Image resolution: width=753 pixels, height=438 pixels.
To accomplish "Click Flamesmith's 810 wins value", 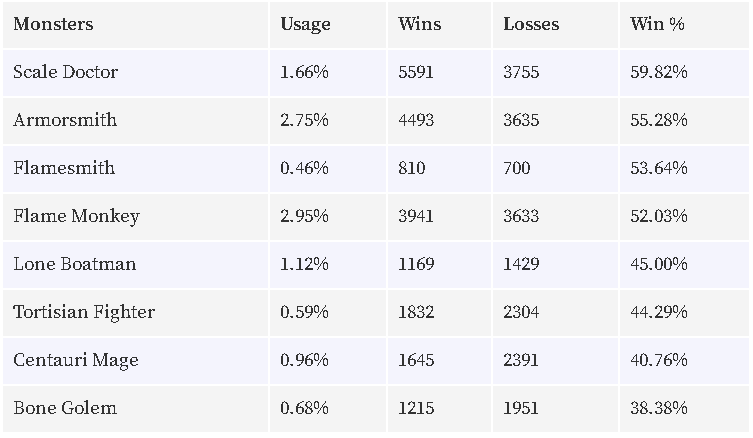I will [412, 168].
